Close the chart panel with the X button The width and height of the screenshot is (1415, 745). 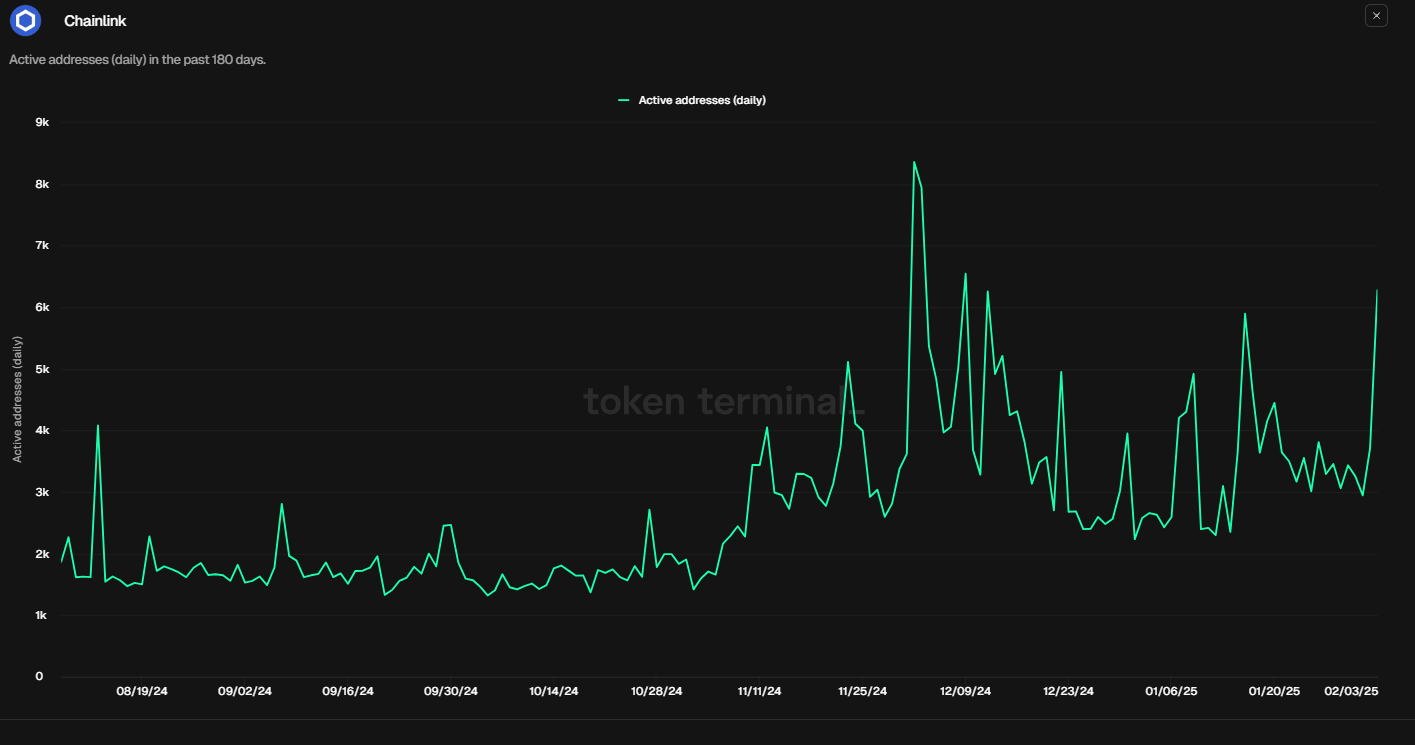1376,16
